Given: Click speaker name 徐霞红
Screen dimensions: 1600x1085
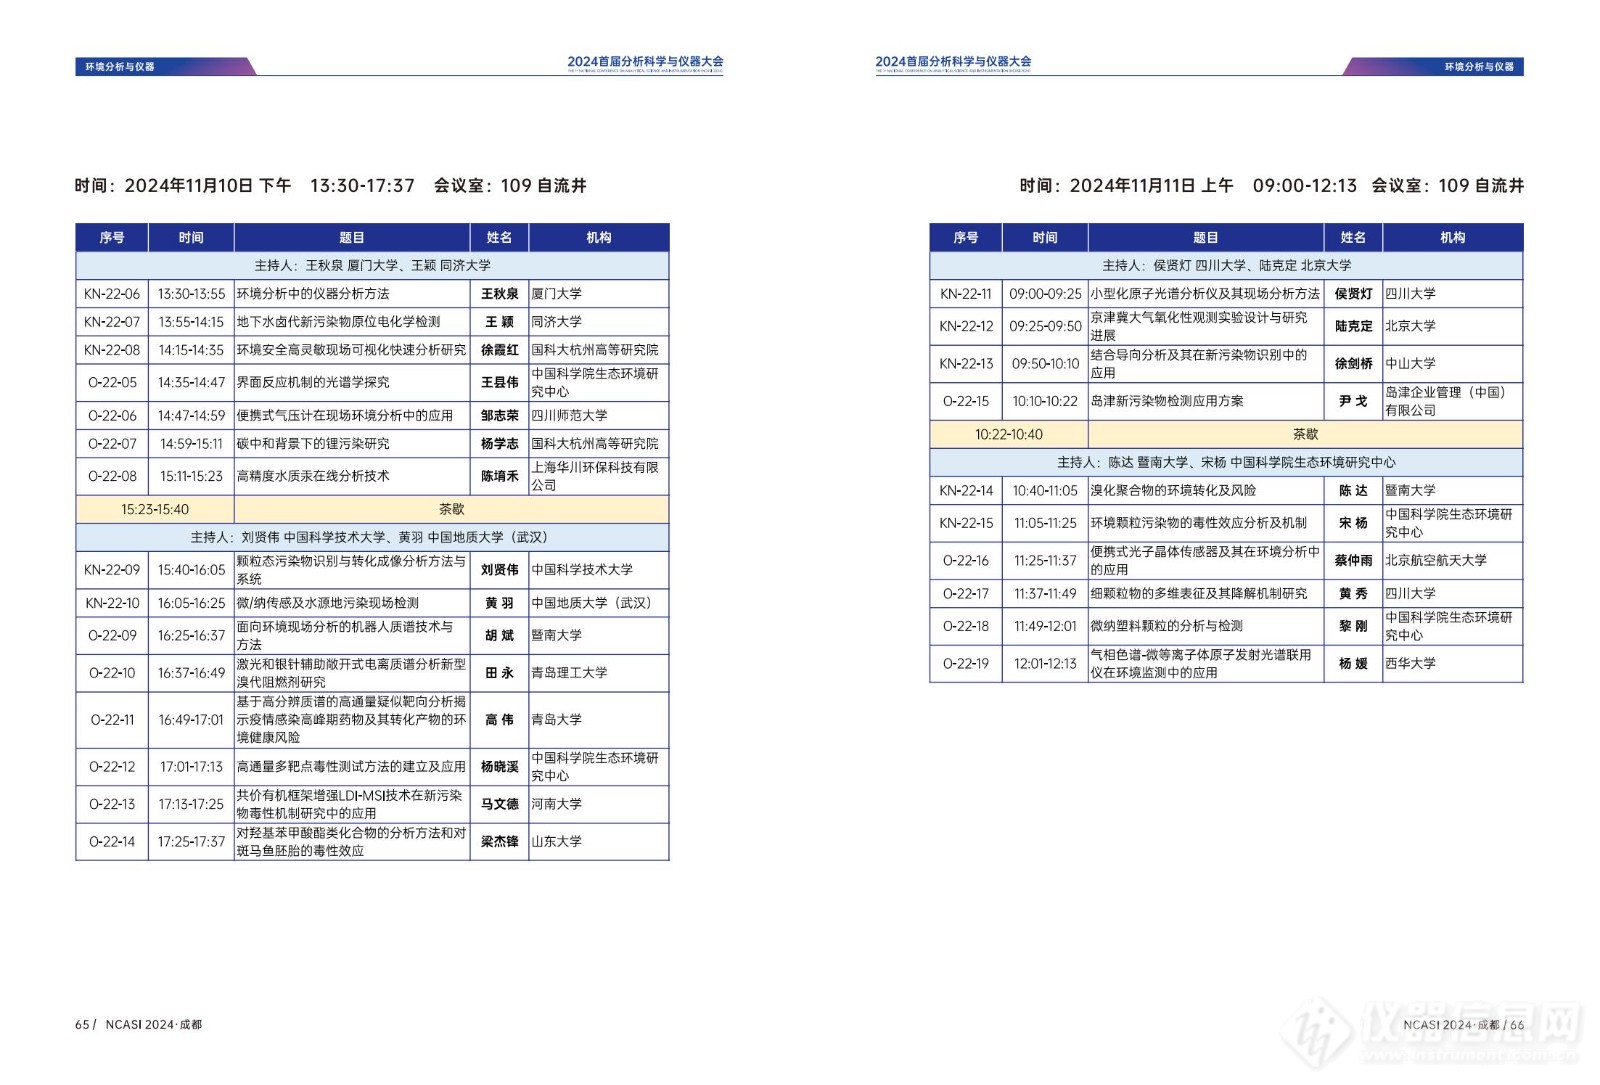Looking at the screenshot, I should point(499,350).
